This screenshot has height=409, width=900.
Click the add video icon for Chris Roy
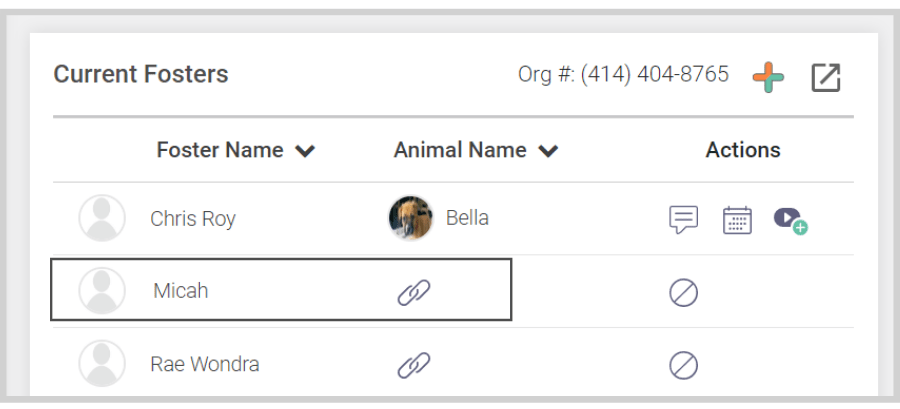pyautogui.click(x=790, y=221)
